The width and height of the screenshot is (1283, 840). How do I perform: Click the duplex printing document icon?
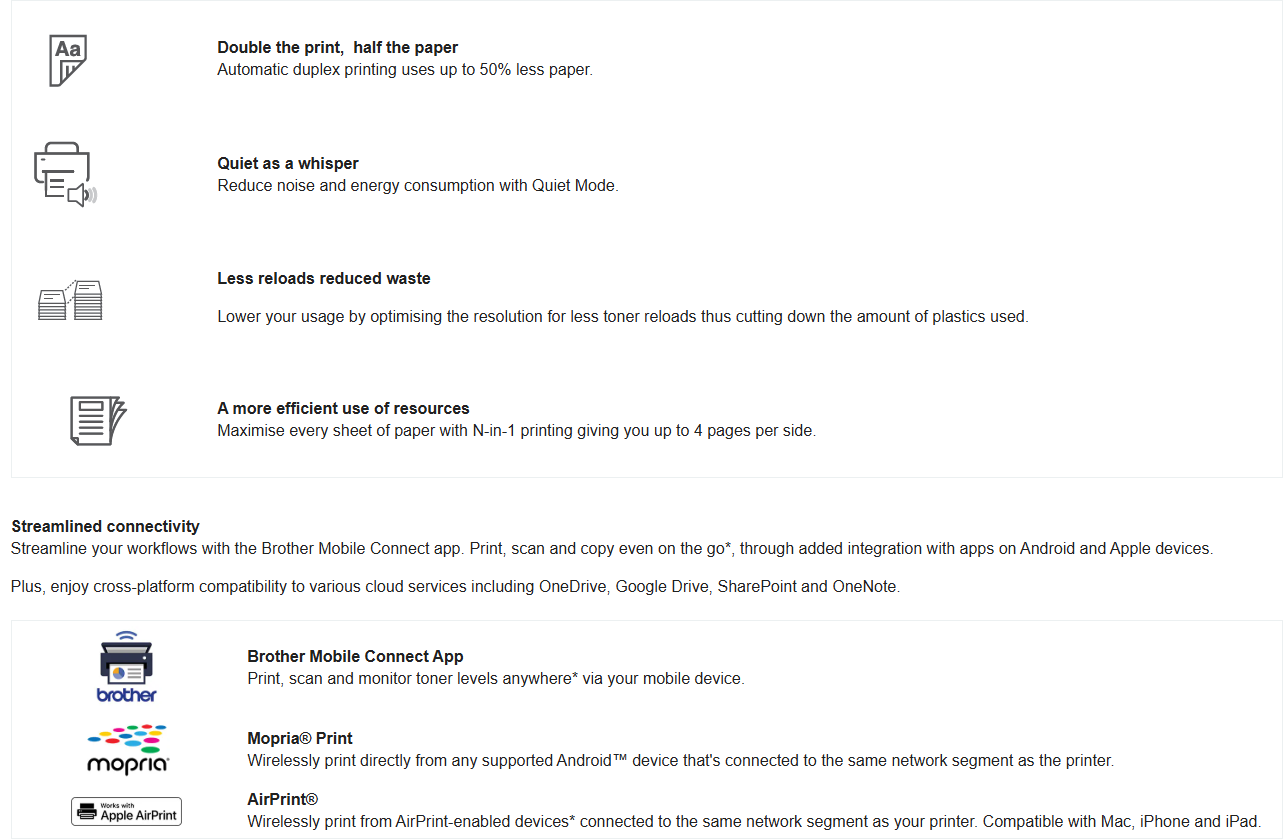pos(68,60)
